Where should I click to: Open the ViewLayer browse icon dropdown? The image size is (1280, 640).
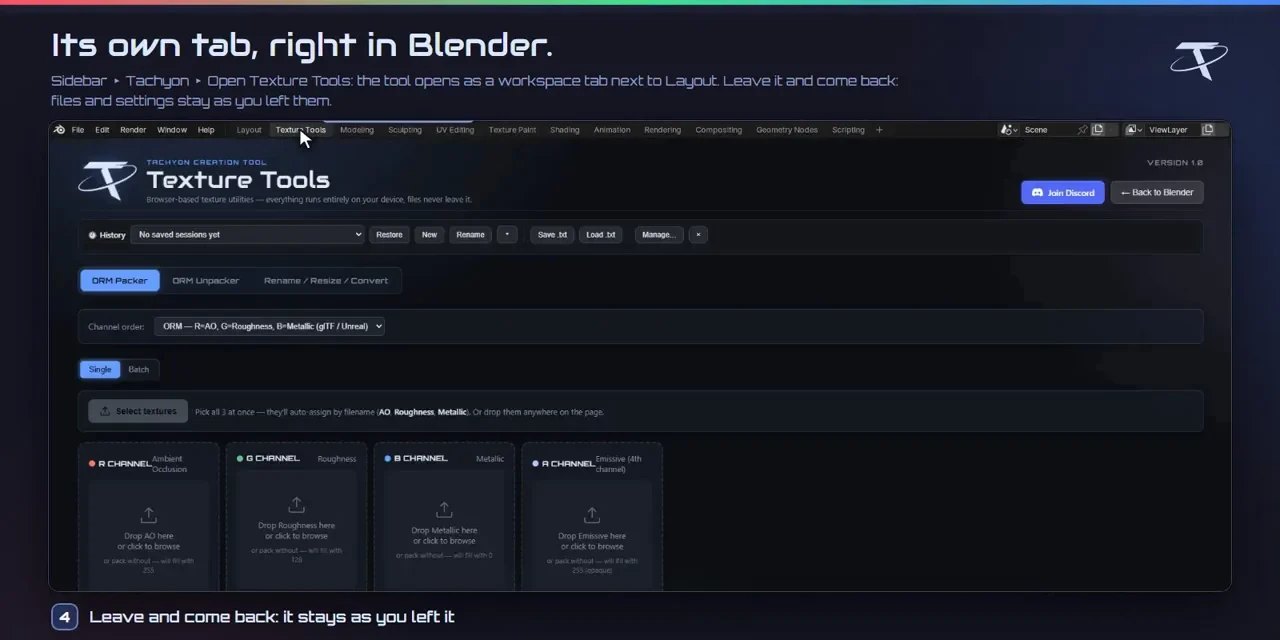(x=1135, y=130)
